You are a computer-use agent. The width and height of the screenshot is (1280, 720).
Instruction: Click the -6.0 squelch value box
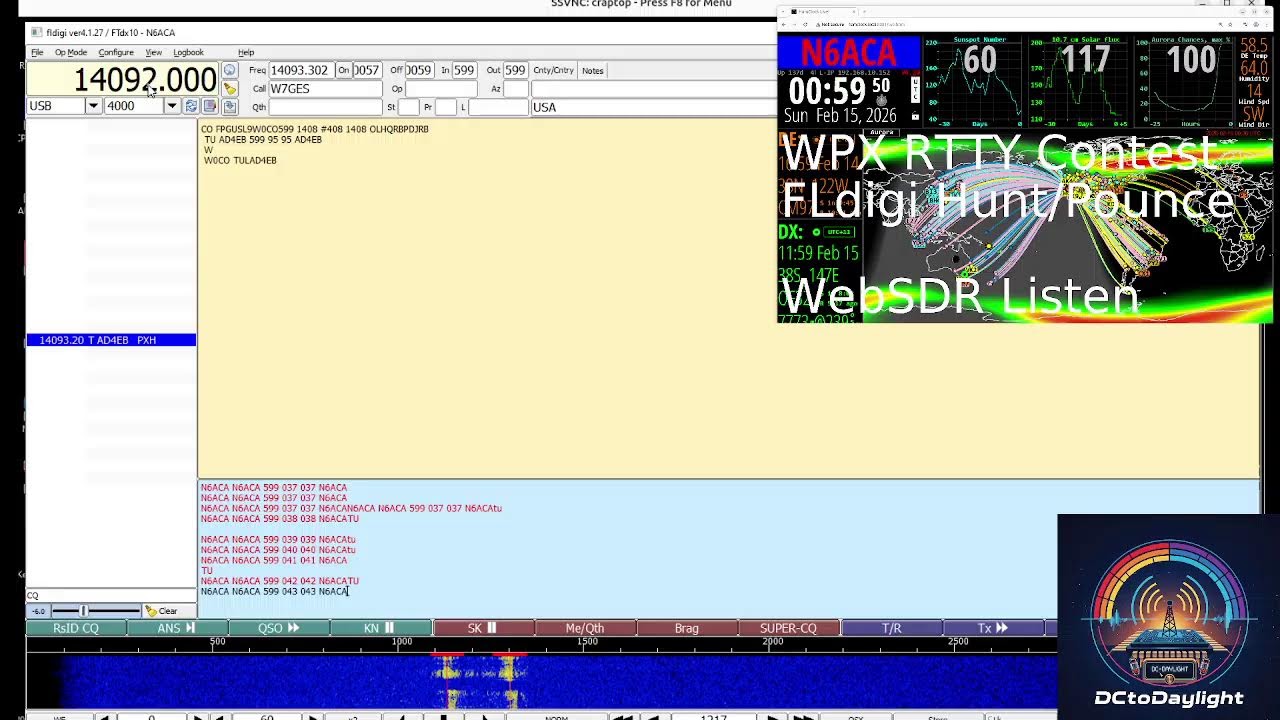pos(38,611)
